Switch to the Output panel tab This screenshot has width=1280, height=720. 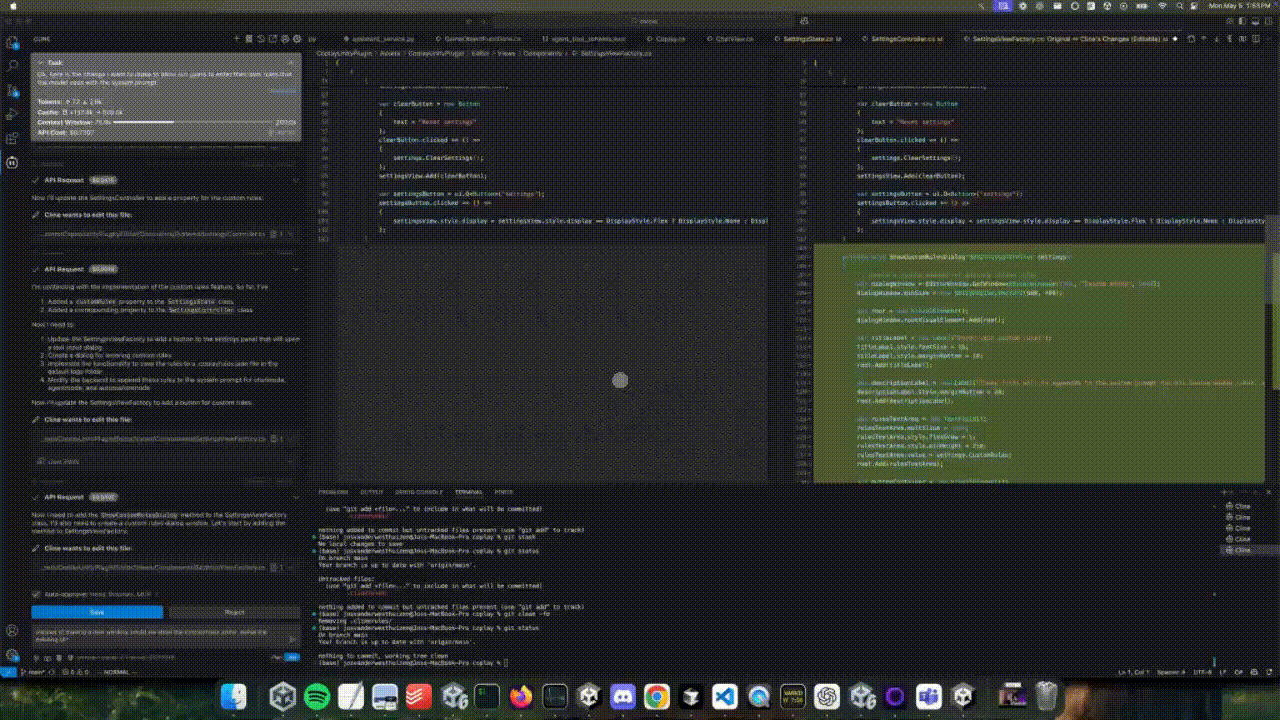click(371, 492)
